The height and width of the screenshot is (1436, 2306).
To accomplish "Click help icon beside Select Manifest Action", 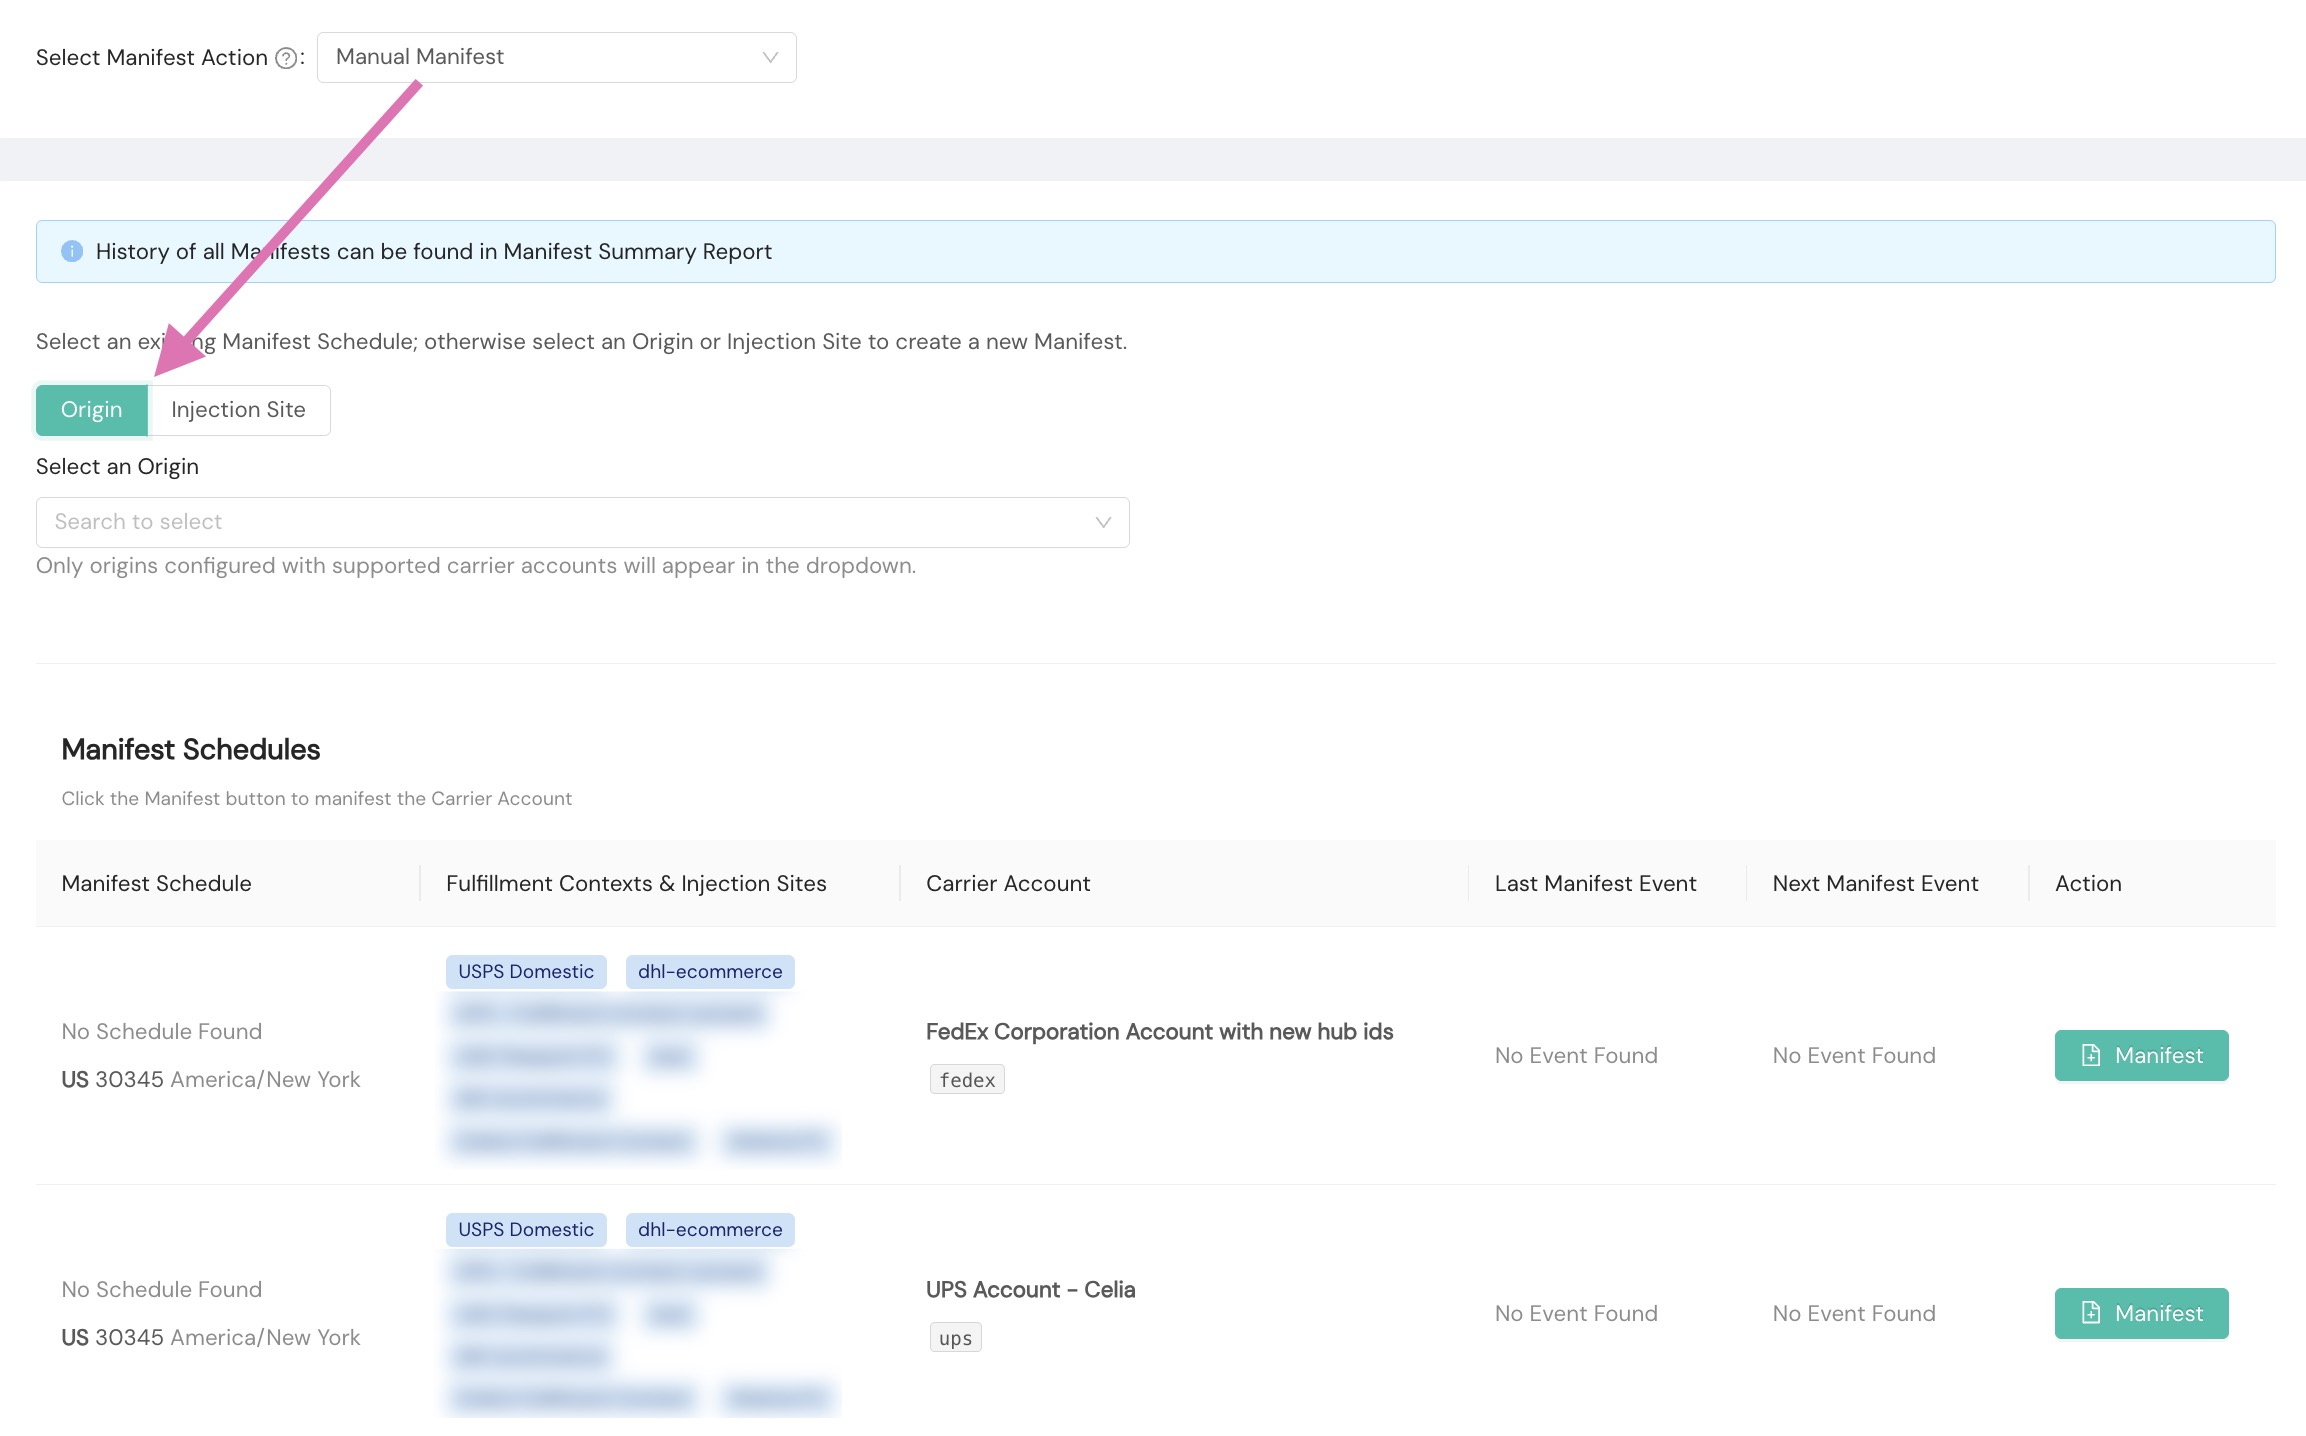I will click(x=286, y=58).
